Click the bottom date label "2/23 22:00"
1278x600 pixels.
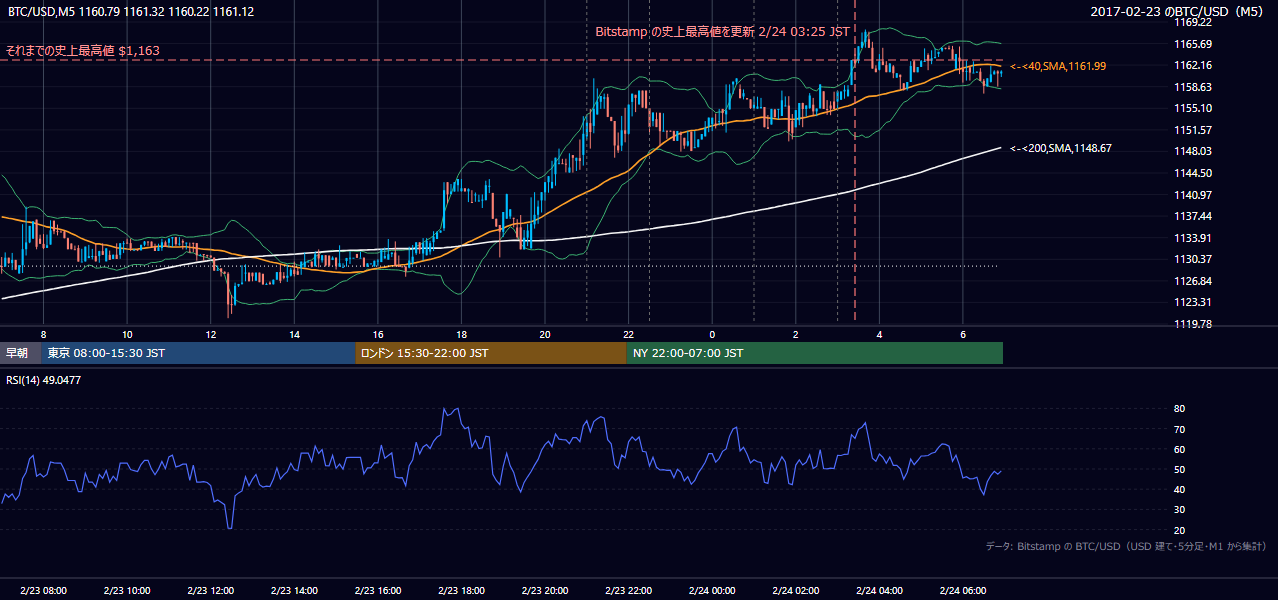(629, 591)
